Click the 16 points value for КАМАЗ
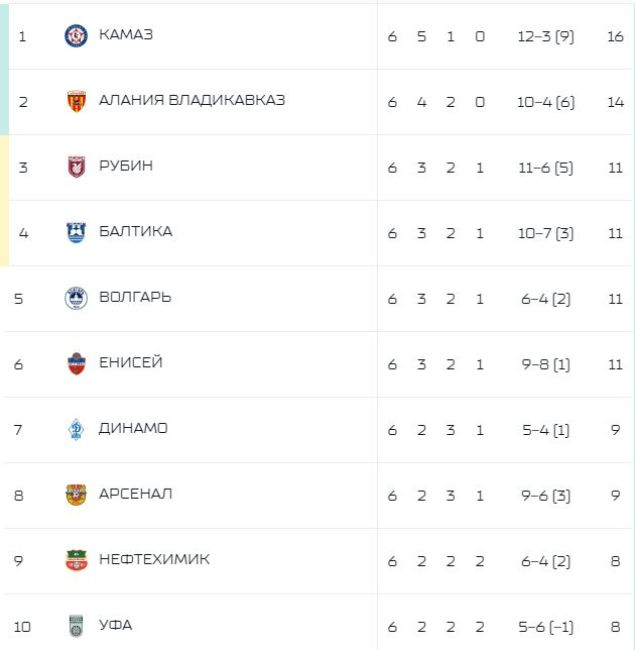The height and width of the screenshot is (650, 635). (615, 36)
